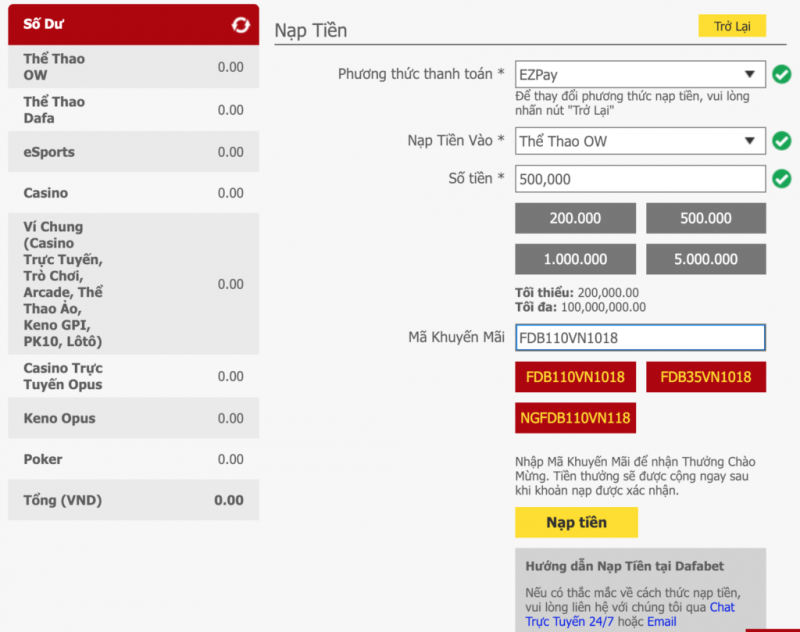Click the Số Dư panel header

coord(133,24)
